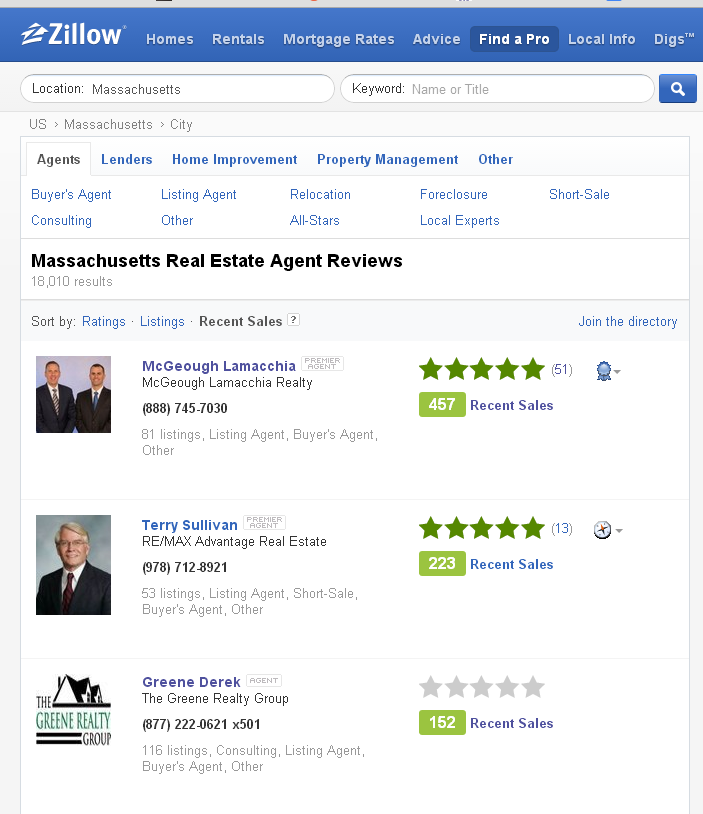Click McGeough Lamacchia profile photo

point(73,395)
